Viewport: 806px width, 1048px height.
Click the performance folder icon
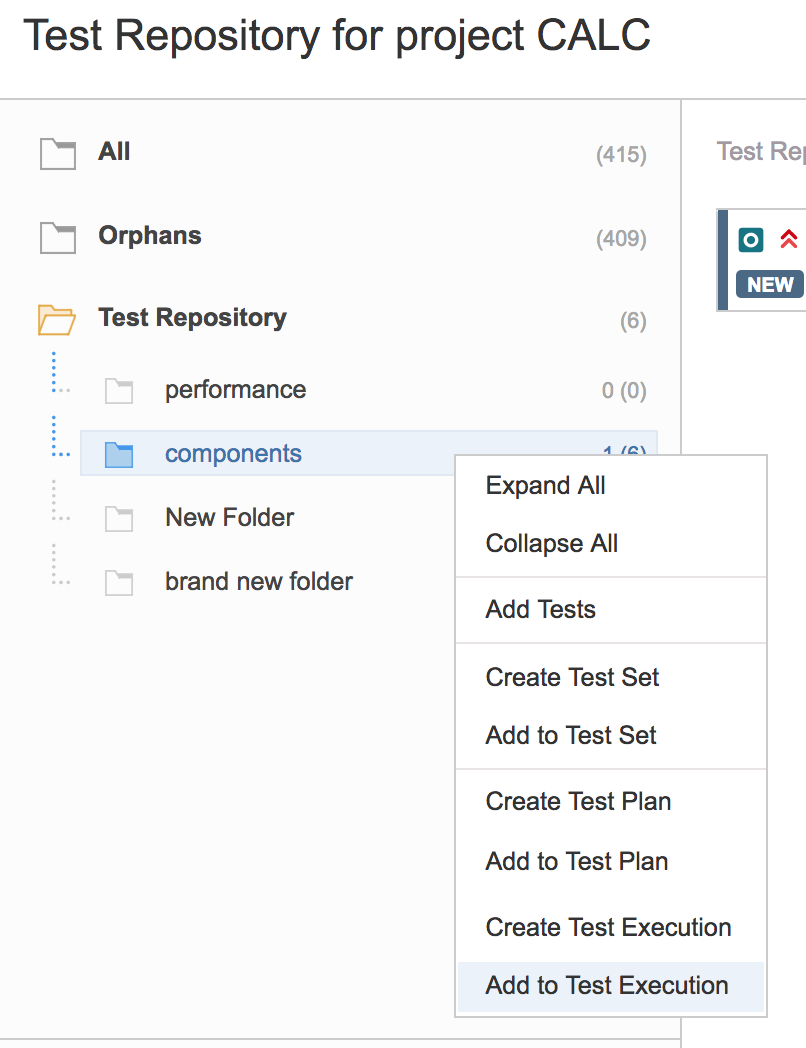[x=119, y=391]
